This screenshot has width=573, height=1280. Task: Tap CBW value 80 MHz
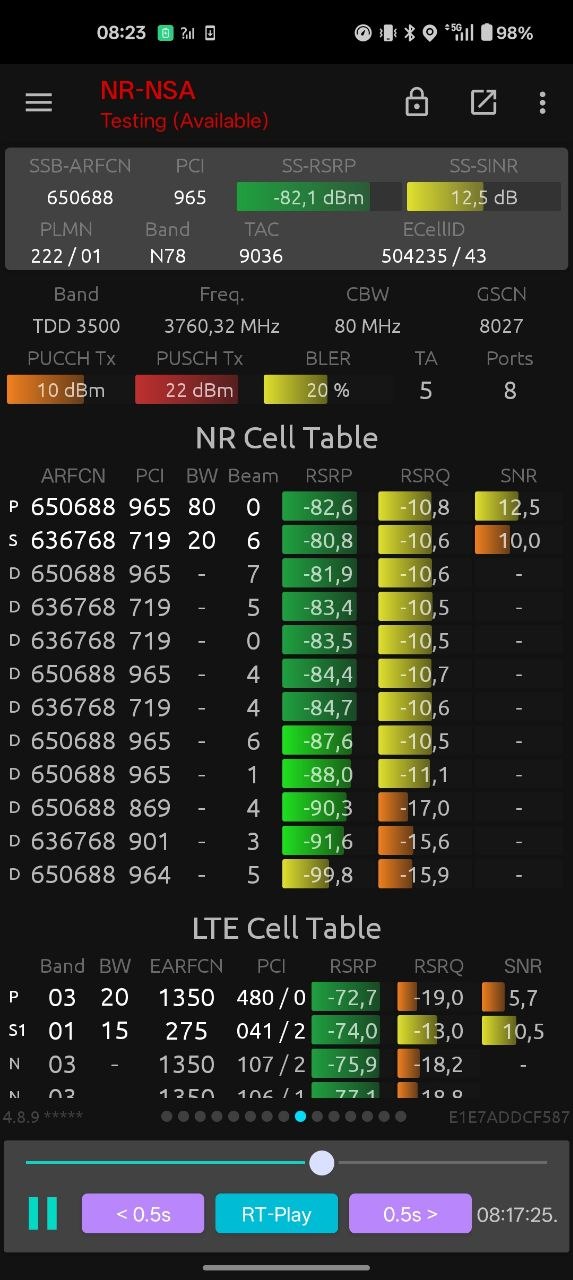368,326
